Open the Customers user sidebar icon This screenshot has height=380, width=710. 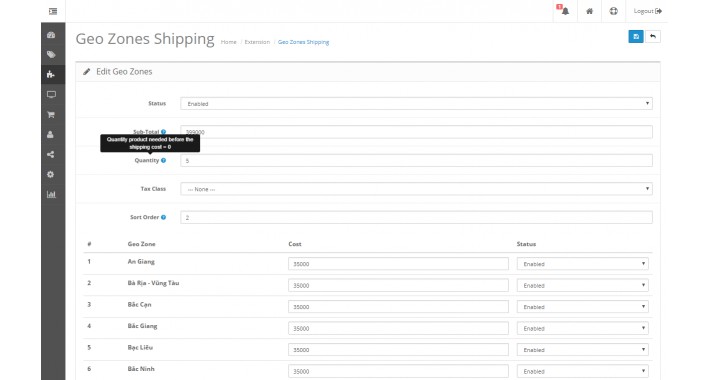[51, 135]
